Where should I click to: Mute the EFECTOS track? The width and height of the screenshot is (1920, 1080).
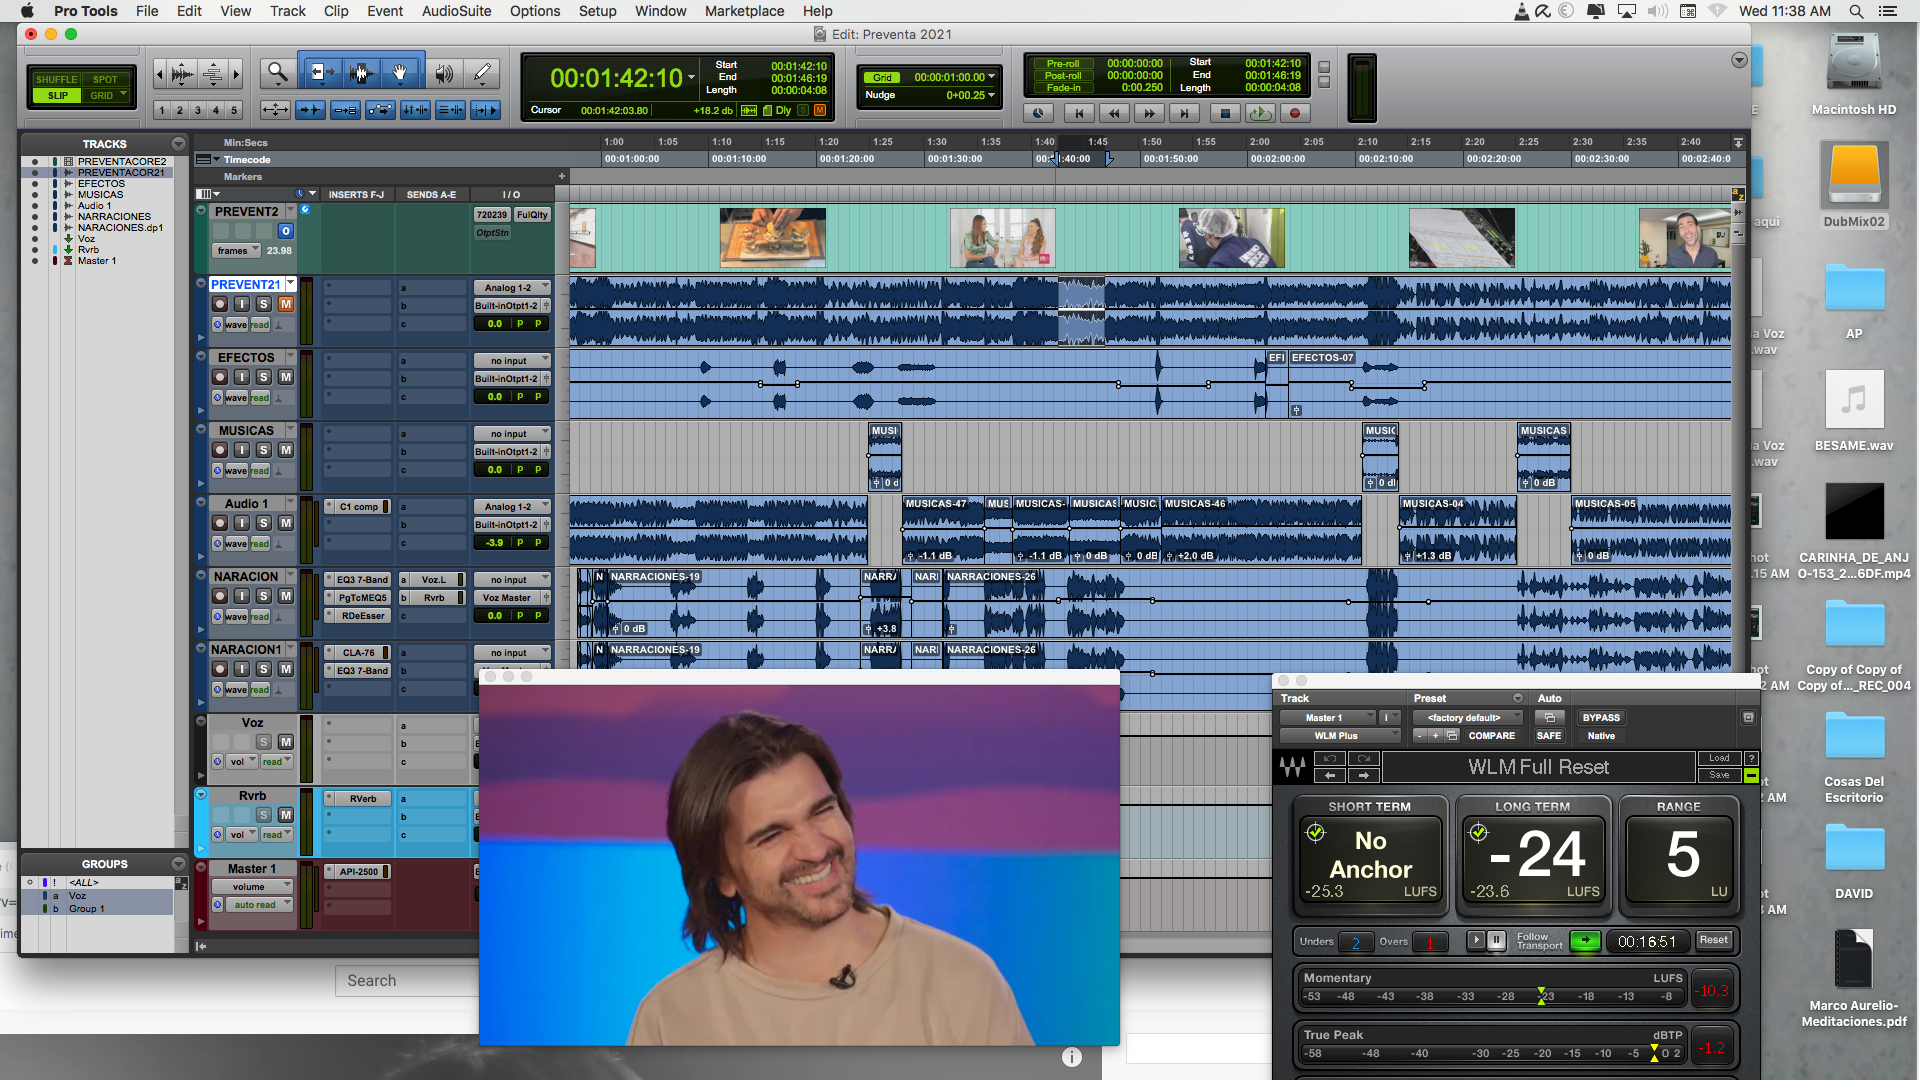tap(286, 377)
